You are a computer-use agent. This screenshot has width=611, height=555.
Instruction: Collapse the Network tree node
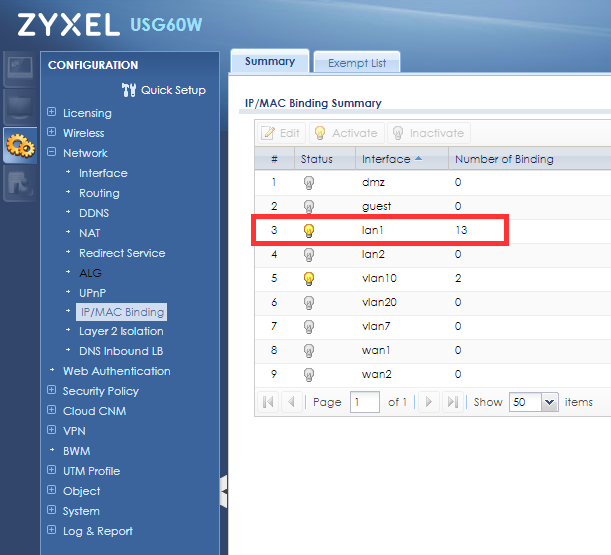tap(51, 153)
